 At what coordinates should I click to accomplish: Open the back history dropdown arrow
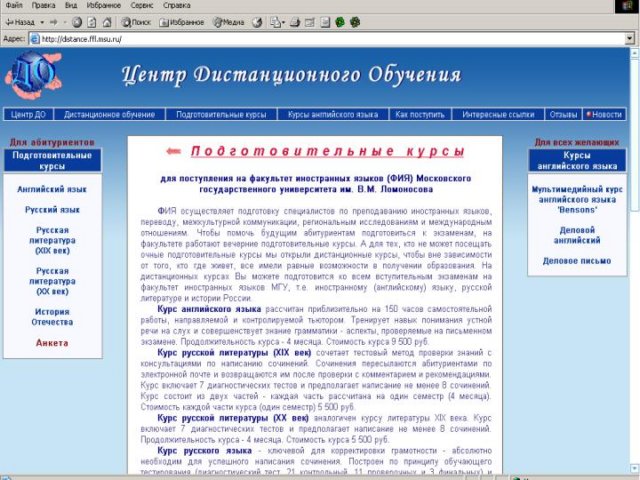pyautogui.click(x=42, y=22)
